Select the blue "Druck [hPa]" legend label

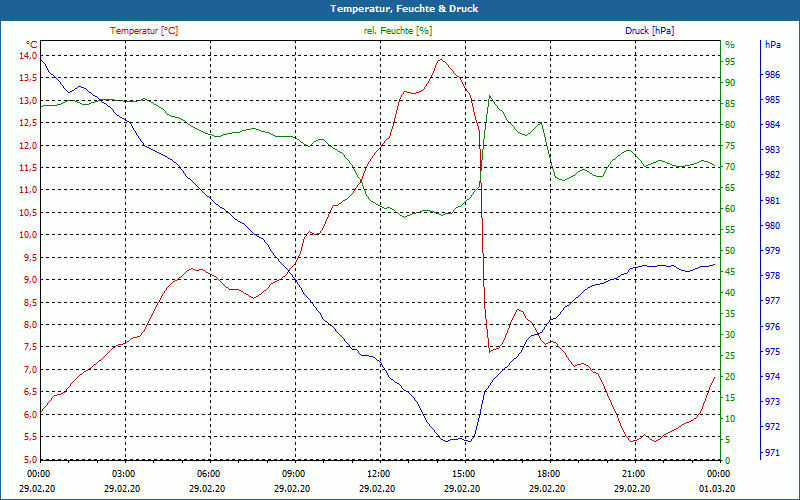(x=649, y=31)
